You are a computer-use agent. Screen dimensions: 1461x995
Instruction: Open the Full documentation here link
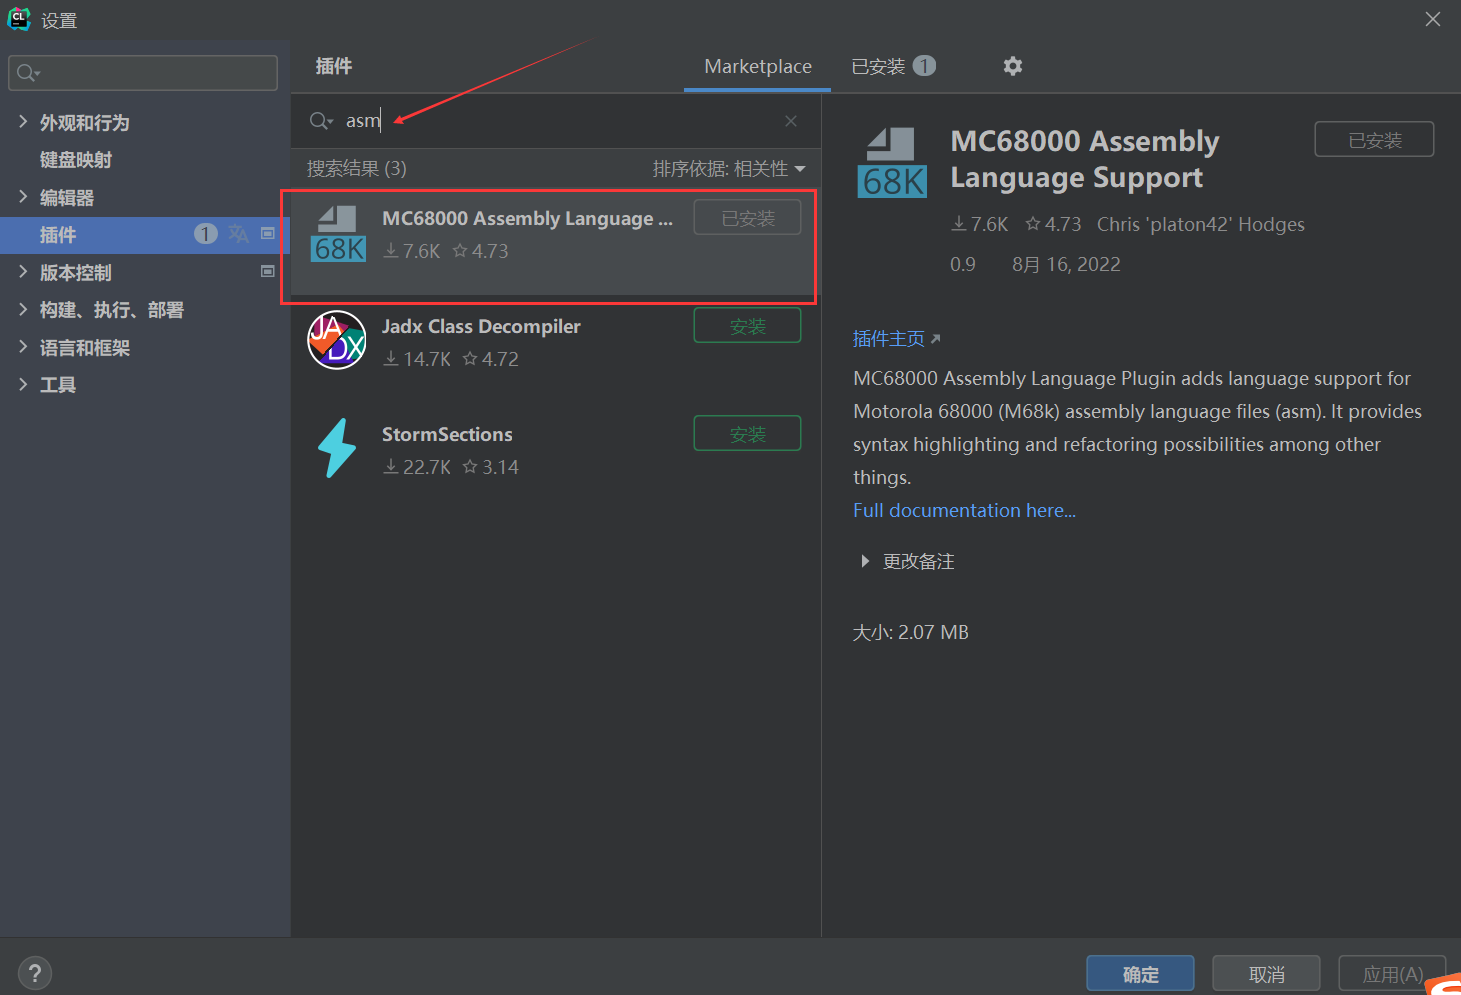click(964, 510)
